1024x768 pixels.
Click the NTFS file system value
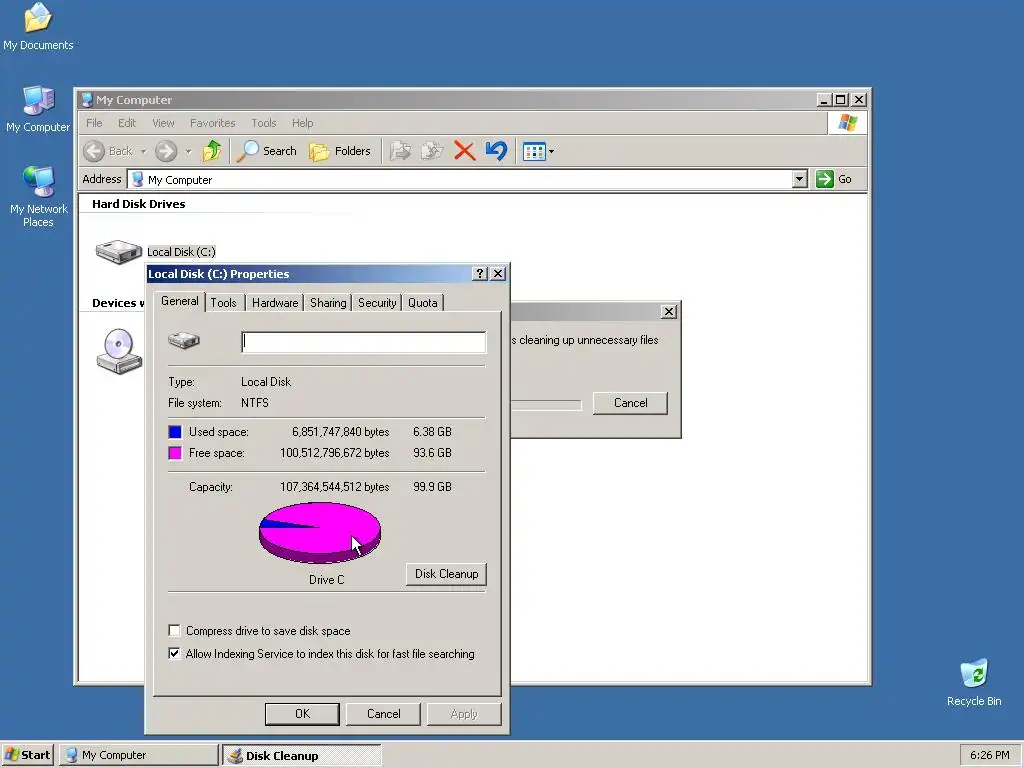coord(255,403)
